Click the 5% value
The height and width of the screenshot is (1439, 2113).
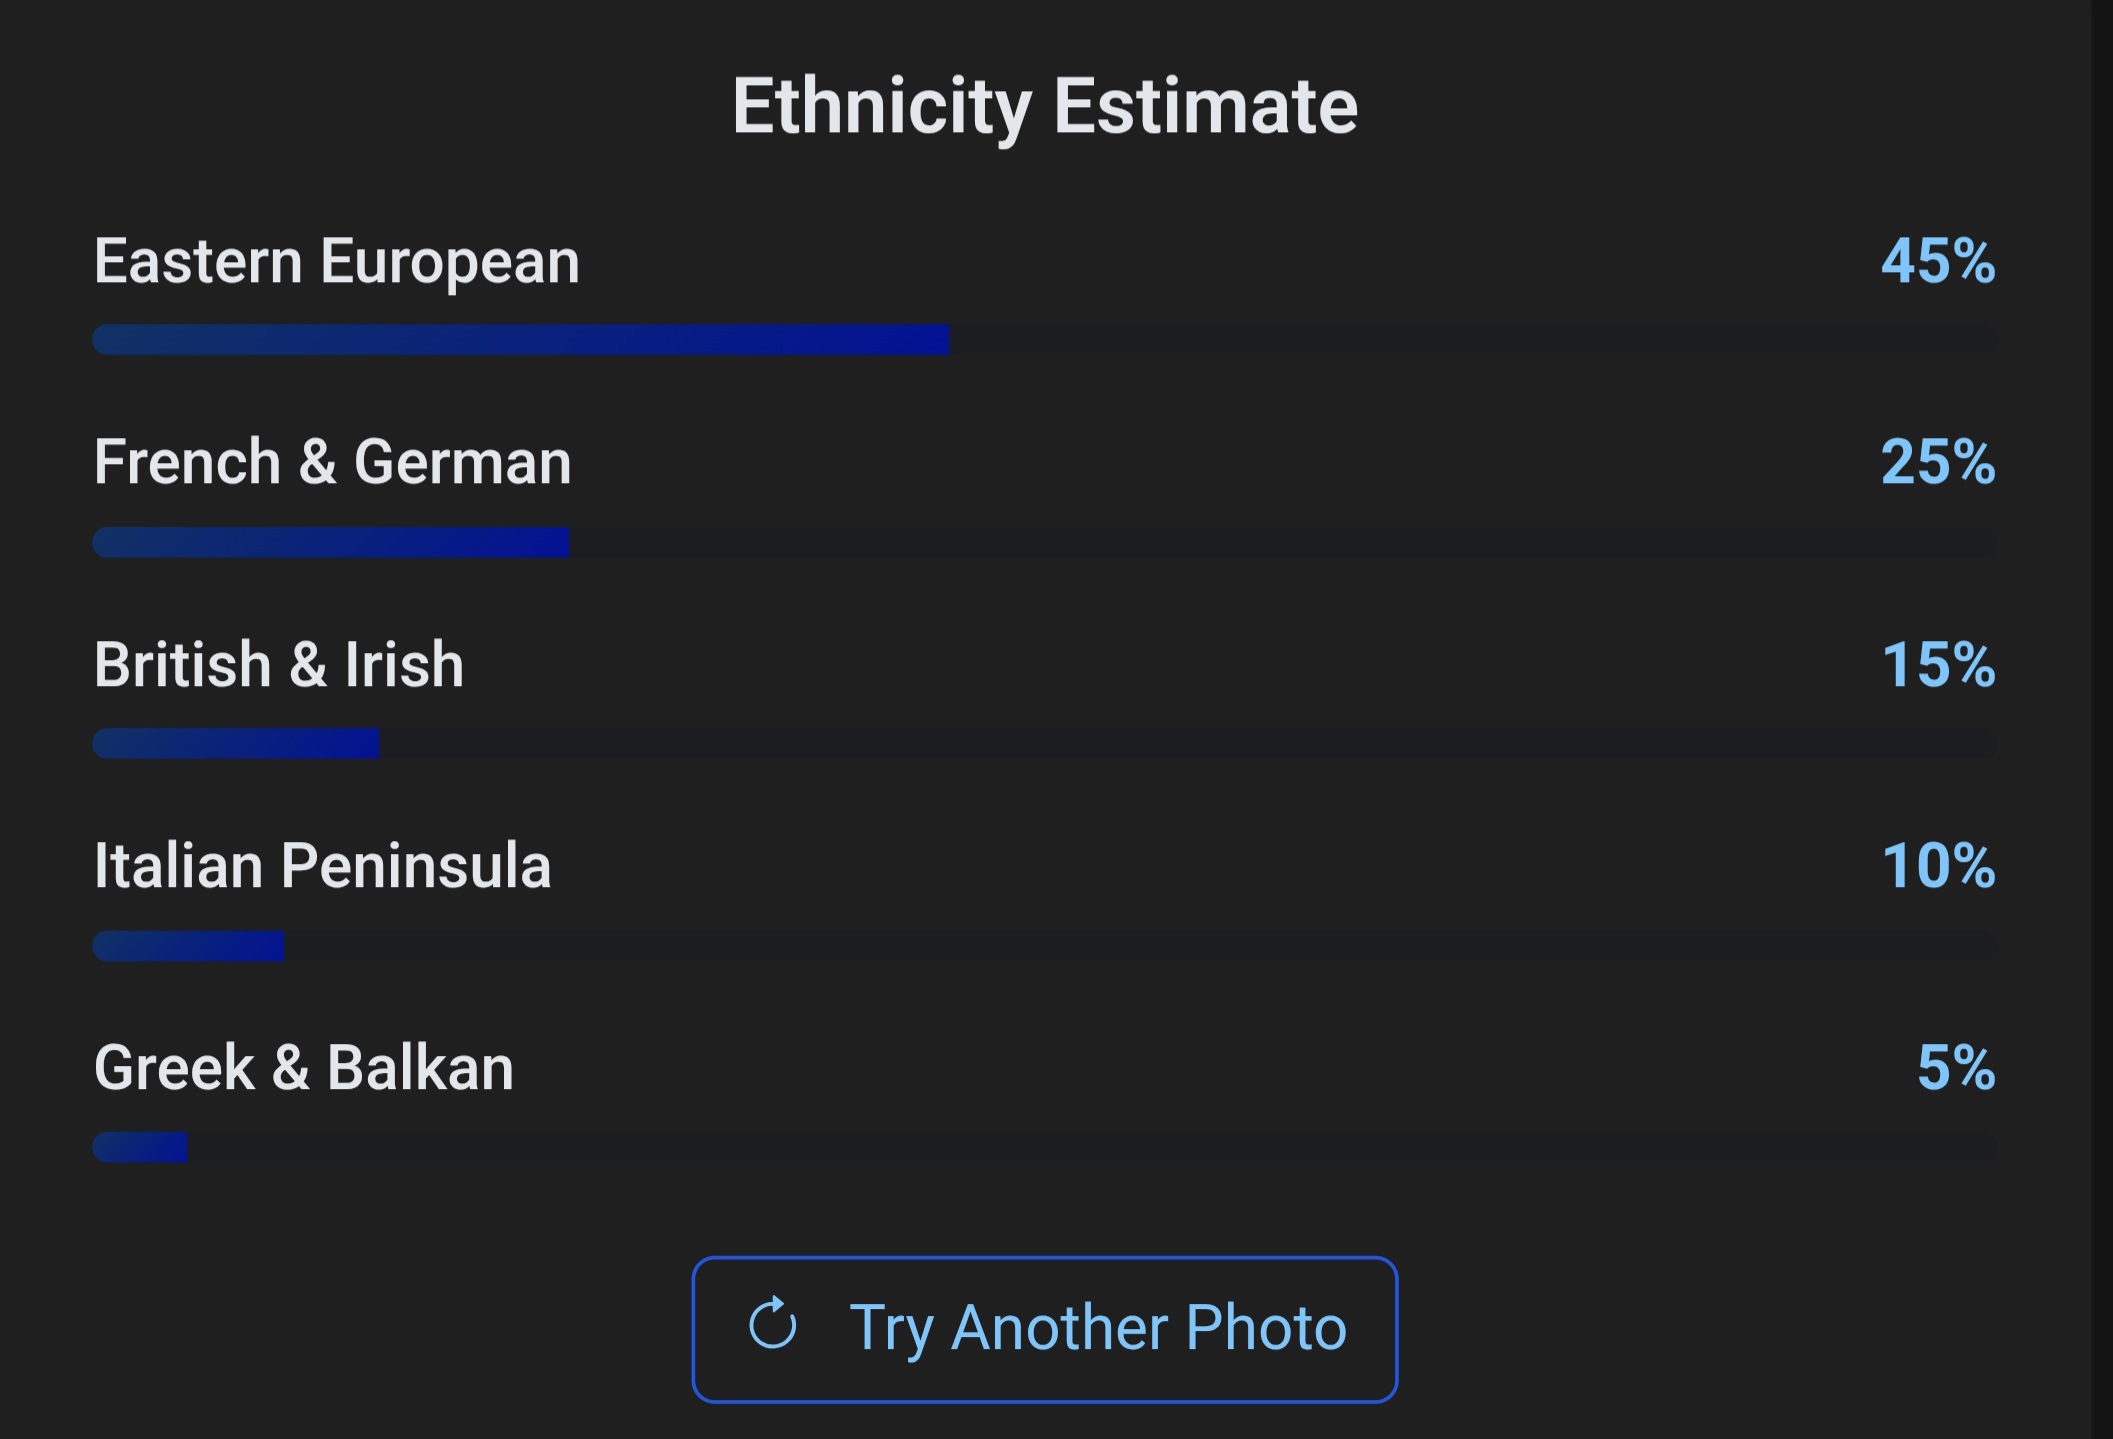1957,1068
